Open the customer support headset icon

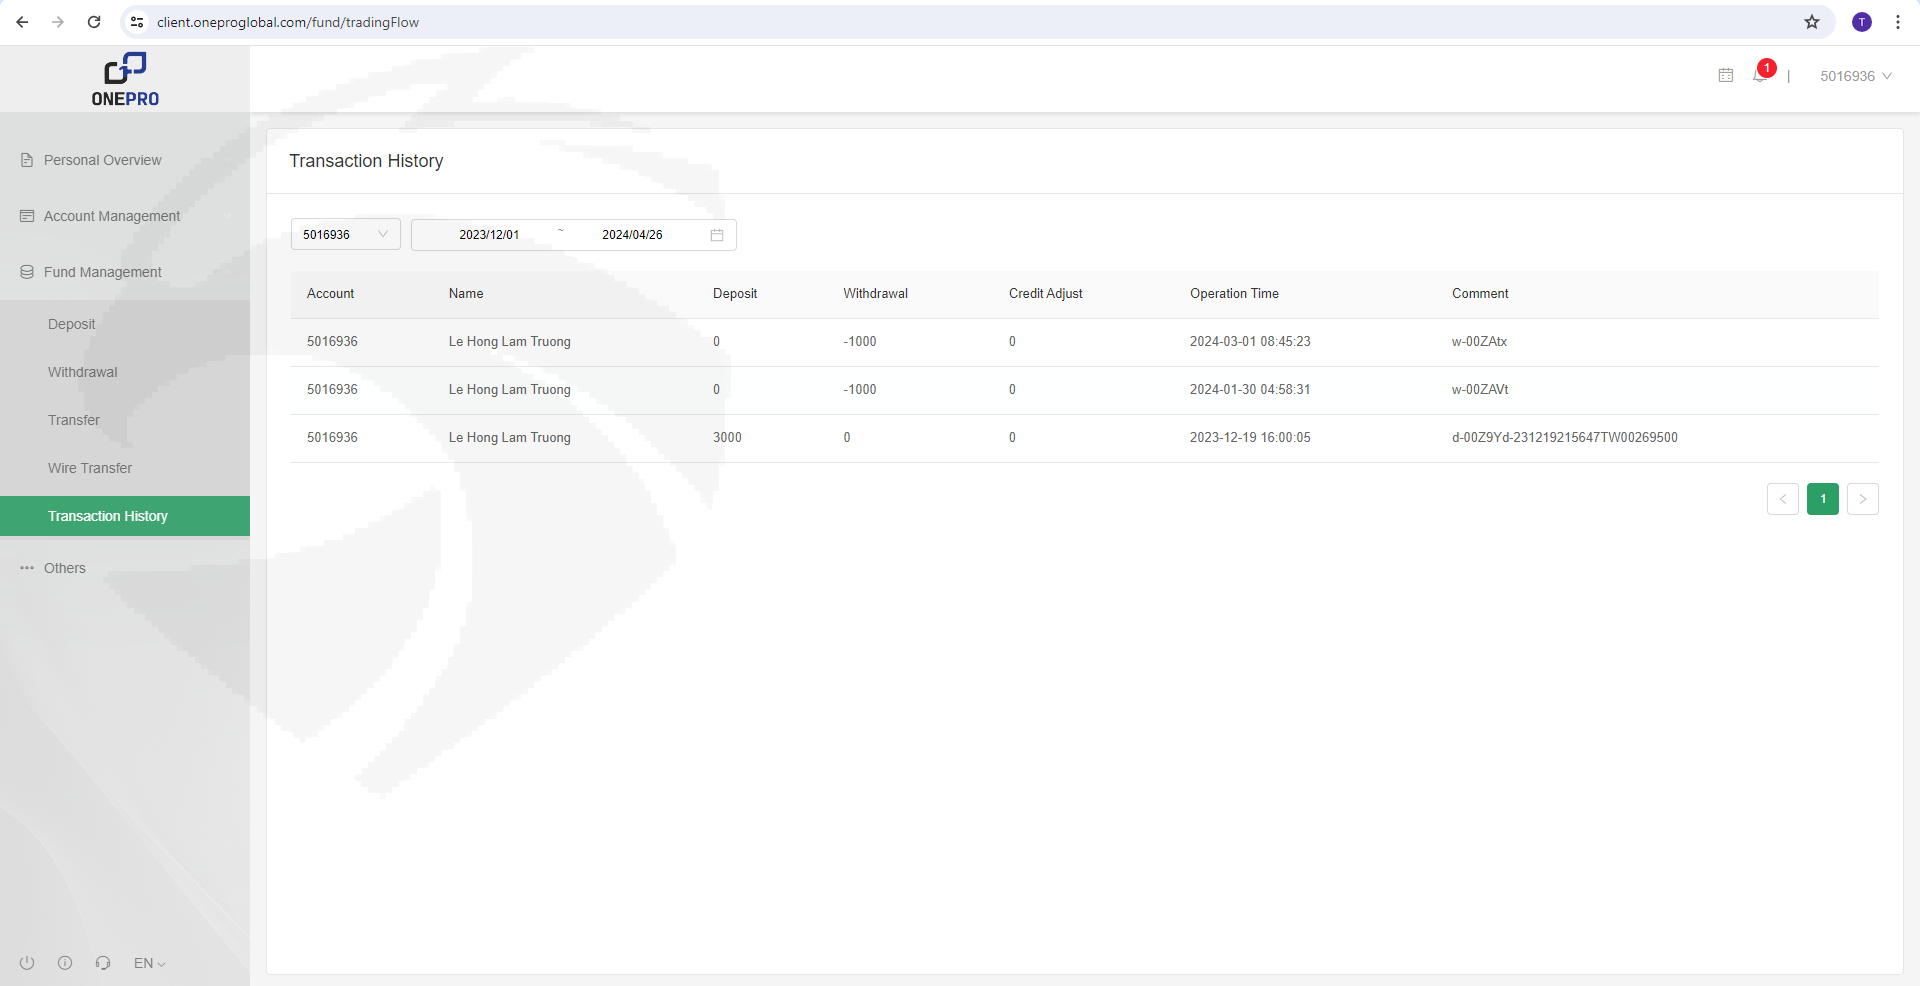coord(103,963)
